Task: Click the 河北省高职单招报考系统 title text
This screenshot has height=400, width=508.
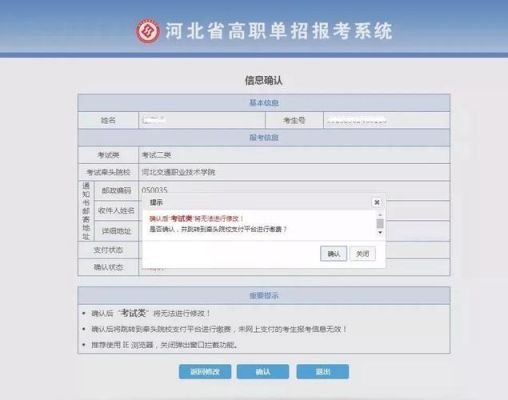Action: click(x=279, y=31)
